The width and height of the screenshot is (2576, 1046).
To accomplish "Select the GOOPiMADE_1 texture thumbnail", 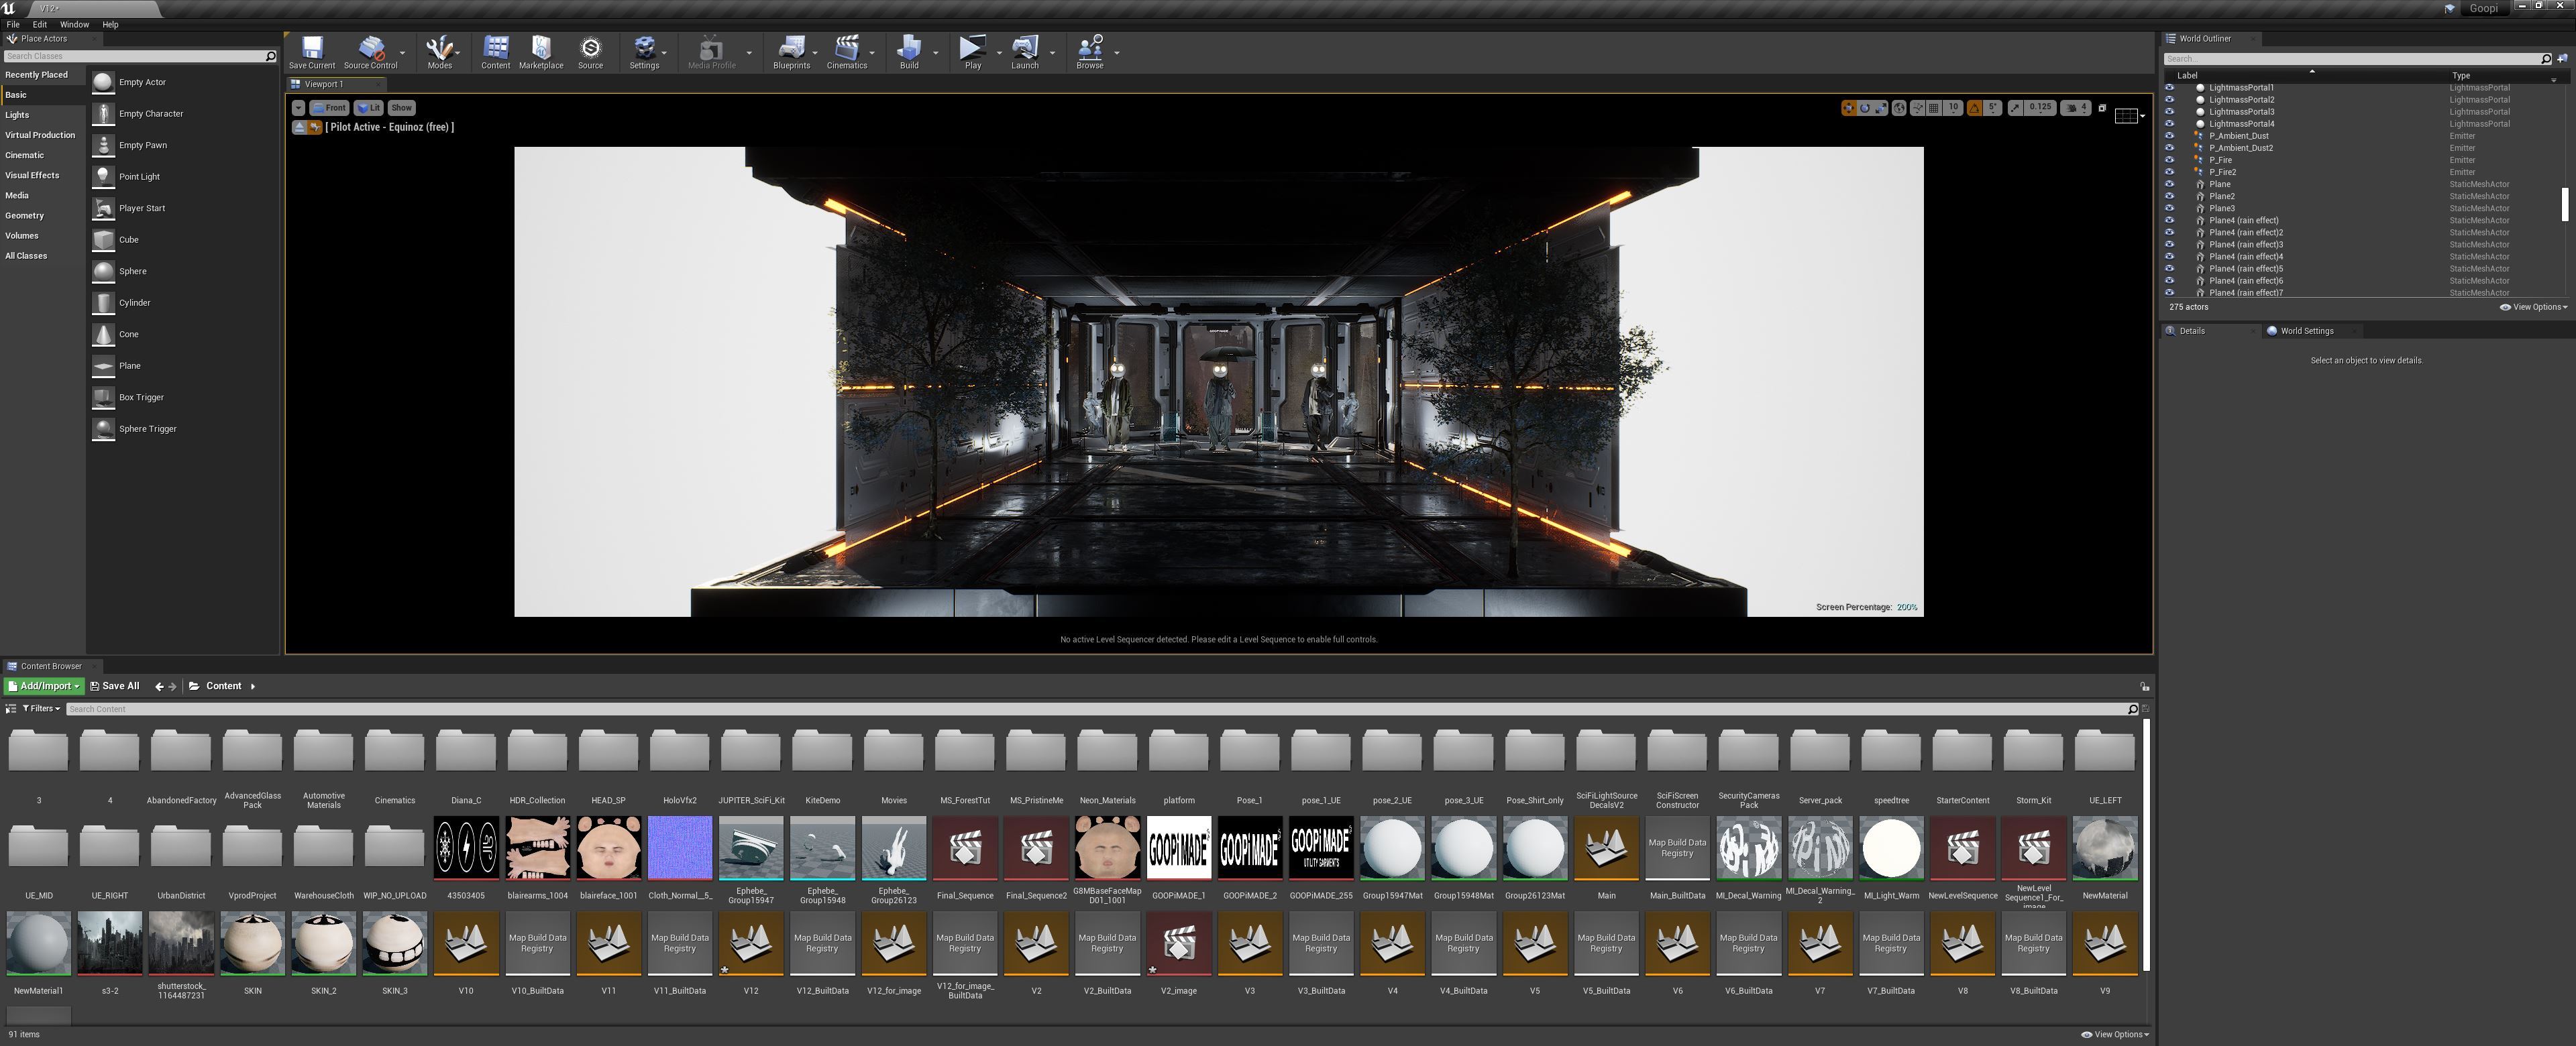I will point(1178,848).
